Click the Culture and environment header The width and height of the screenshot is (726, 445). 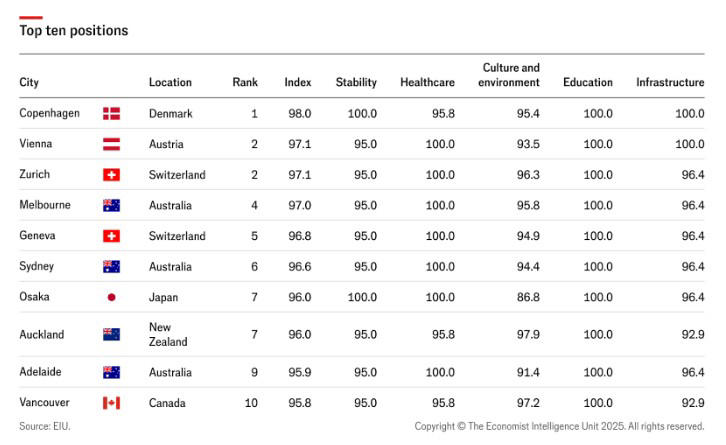coord(509,75)
